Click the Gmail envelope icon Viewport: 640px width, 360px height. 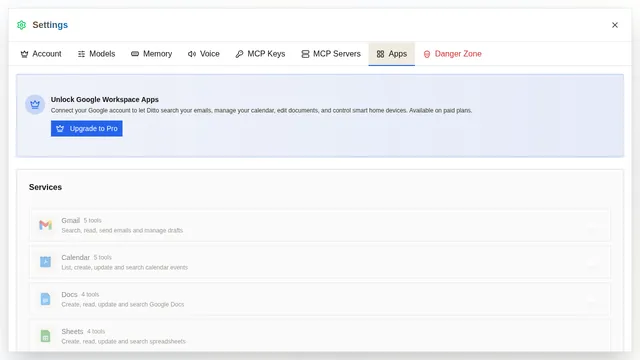(x=45, y=225)
